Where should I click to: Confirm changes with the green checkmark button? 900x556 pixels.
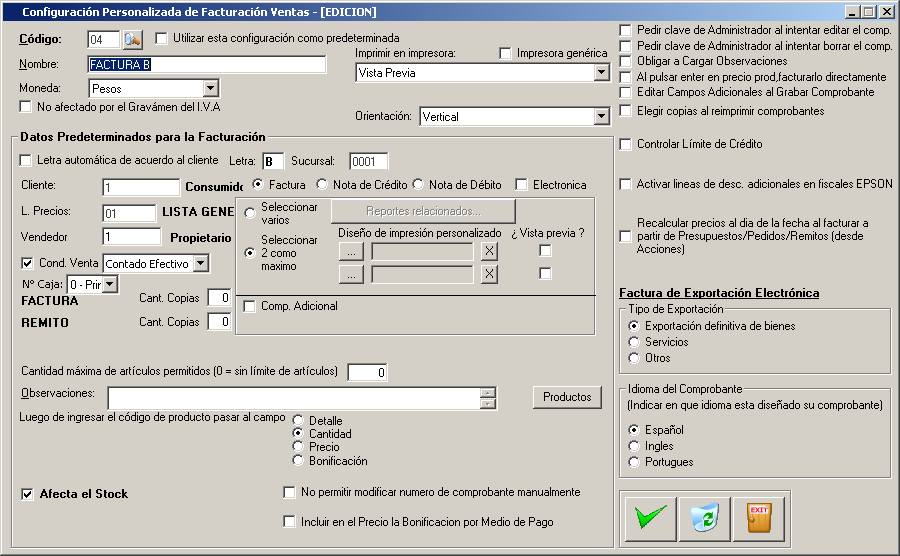tap(650, 519)
